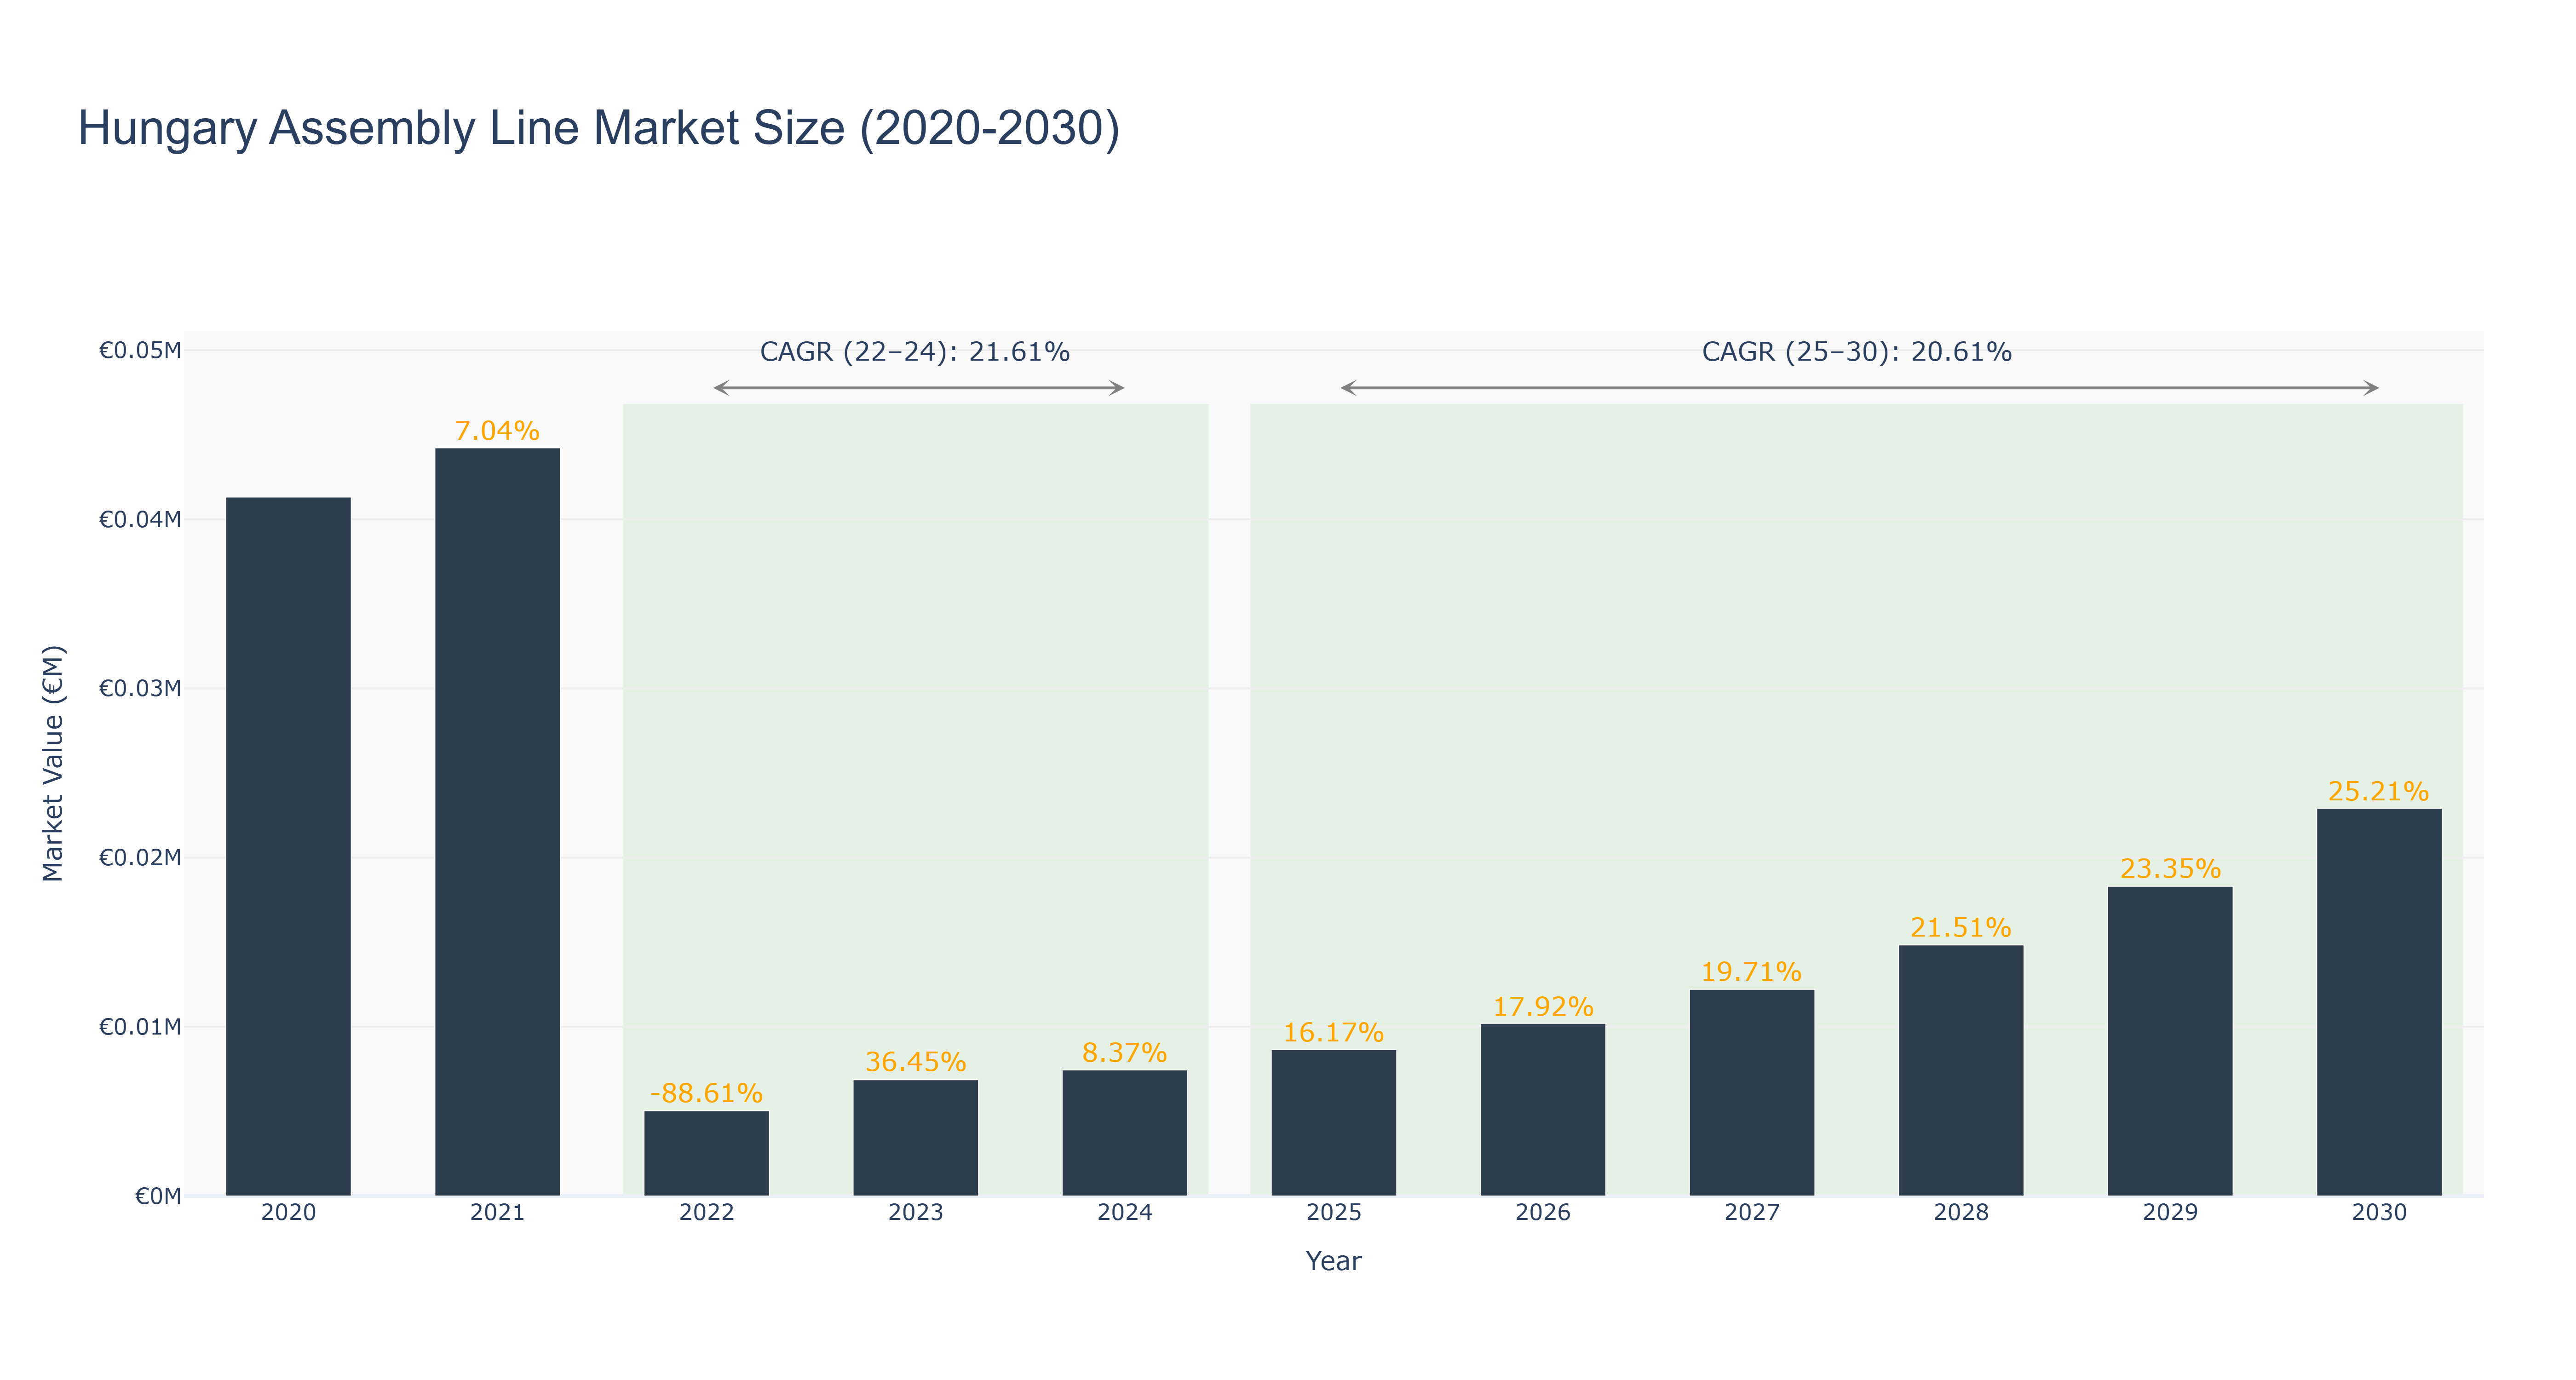Click the 2029 bar
This screenshot has height=1380, width=2576.
coord(2169,1041)
